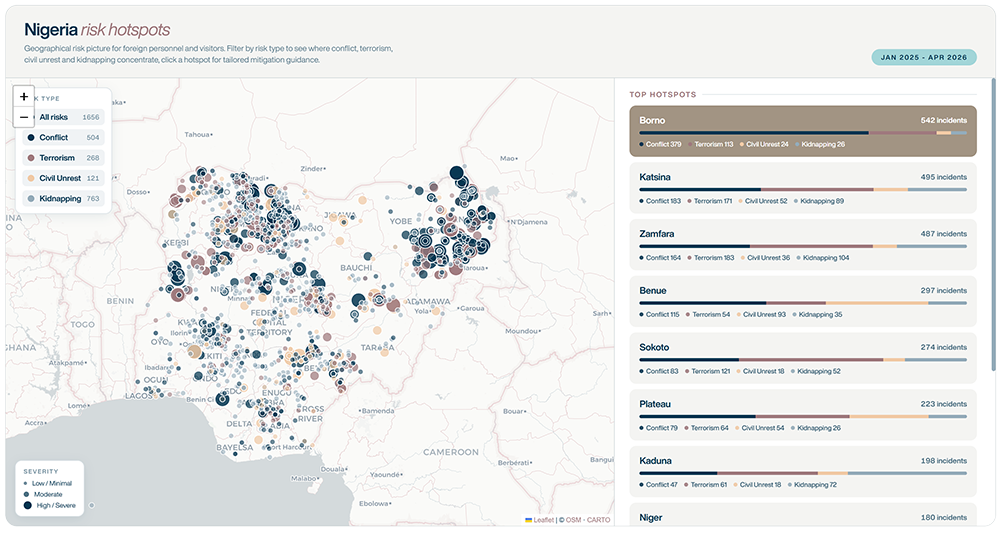1000x538 pixels.
Task: Click the Conflict color dot in filter panel
Action: pos(31,138)
